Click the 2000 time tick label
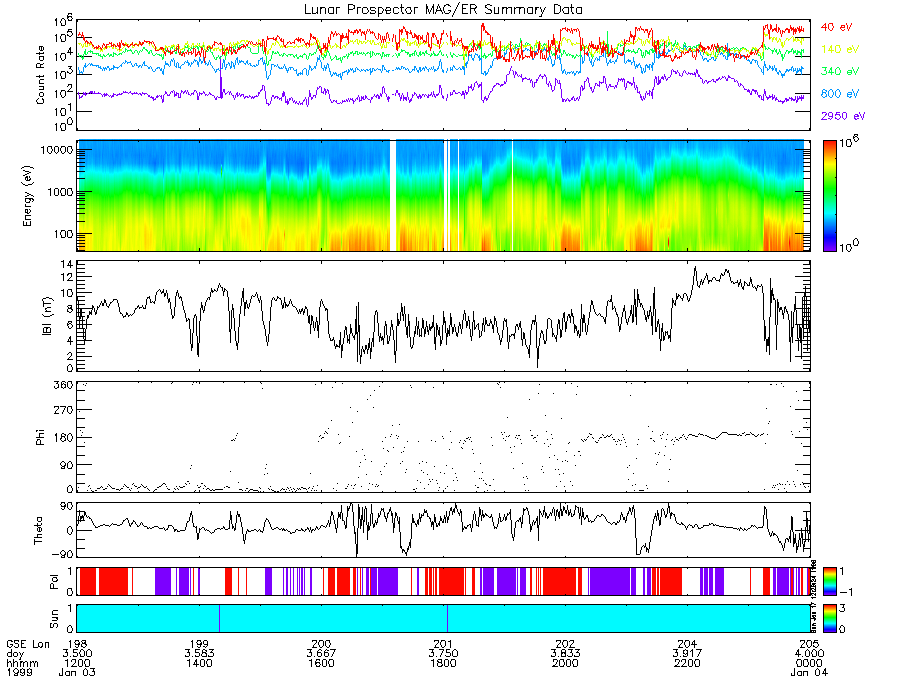900x700 pixels. click(x=565, y=663)
